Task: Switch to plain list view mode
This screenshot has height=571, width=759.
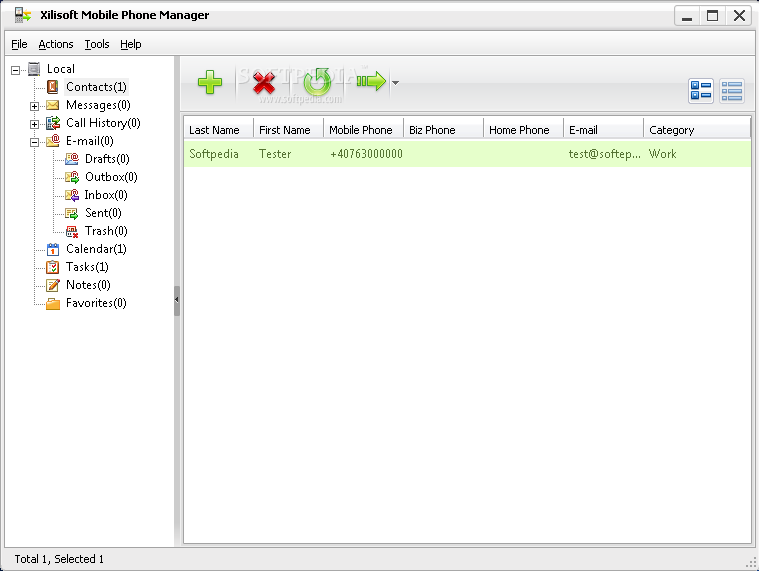Action: point(732,90)
